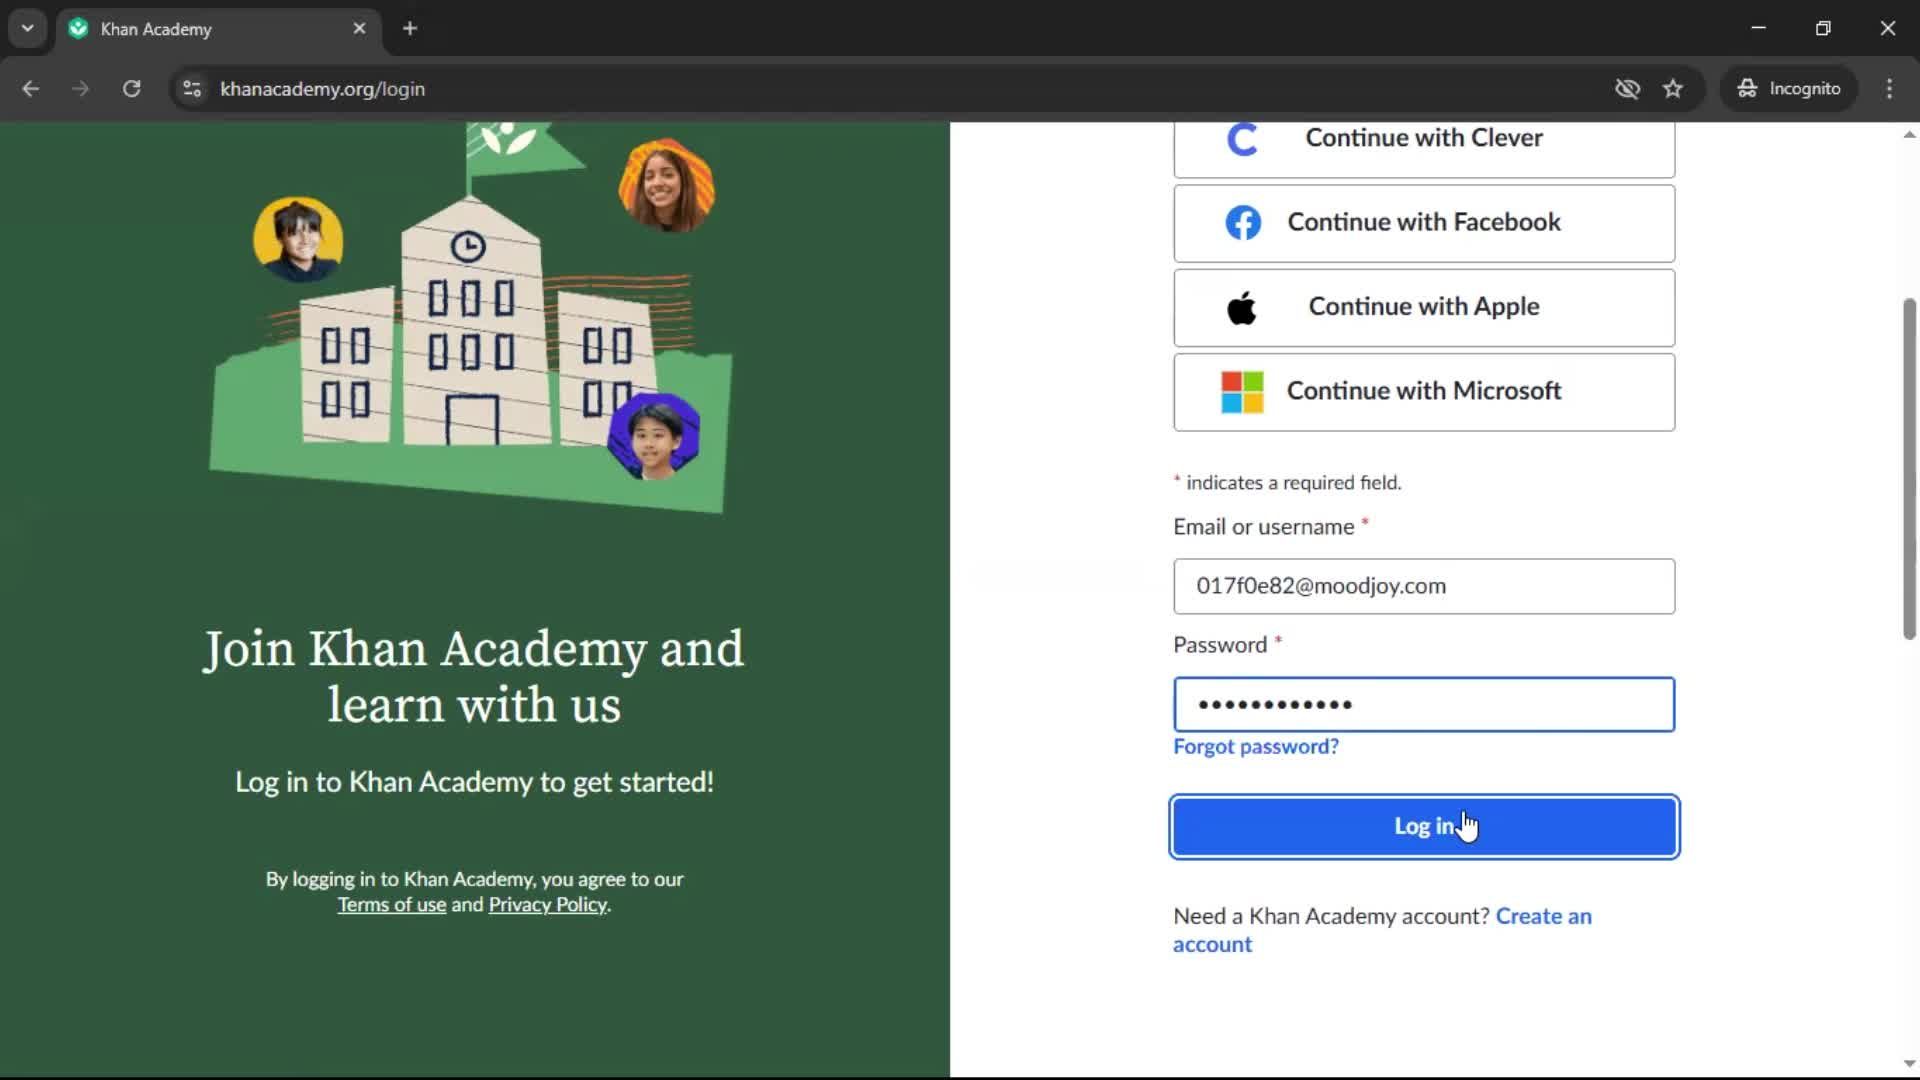1920x1080 pixels.
Task: Click the Clever logo icon
Action: click(x=1242, y=139)
